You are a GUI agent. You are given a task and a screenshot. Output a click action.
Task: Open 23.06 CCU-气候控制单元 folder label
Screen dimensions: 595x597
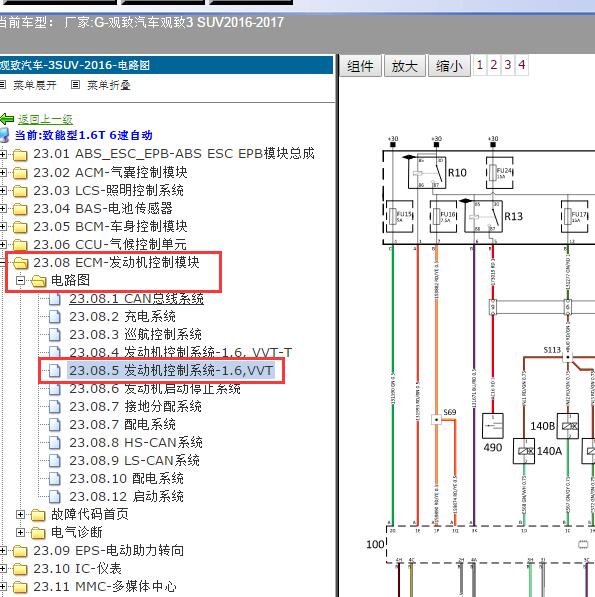[x=110, y=244]
